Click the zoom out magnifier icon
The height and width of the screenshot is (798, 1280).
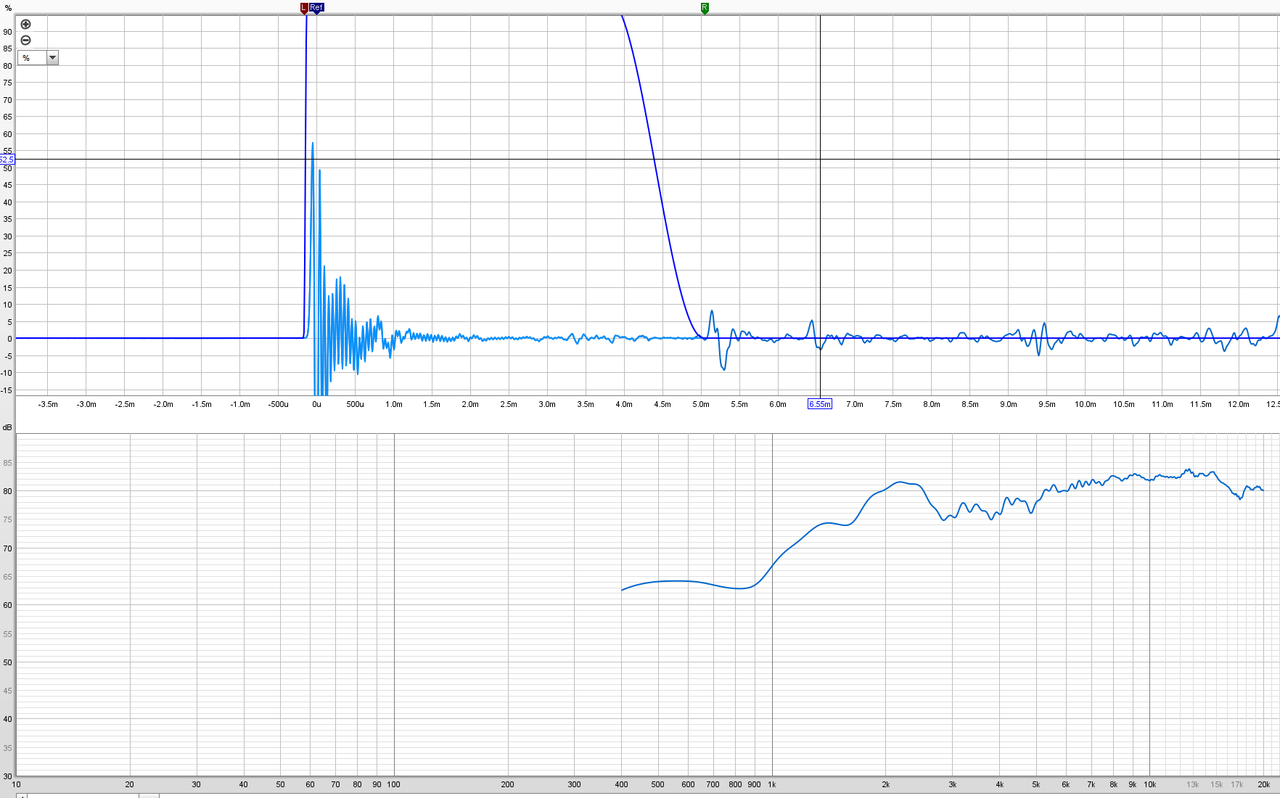coord(26,40)
